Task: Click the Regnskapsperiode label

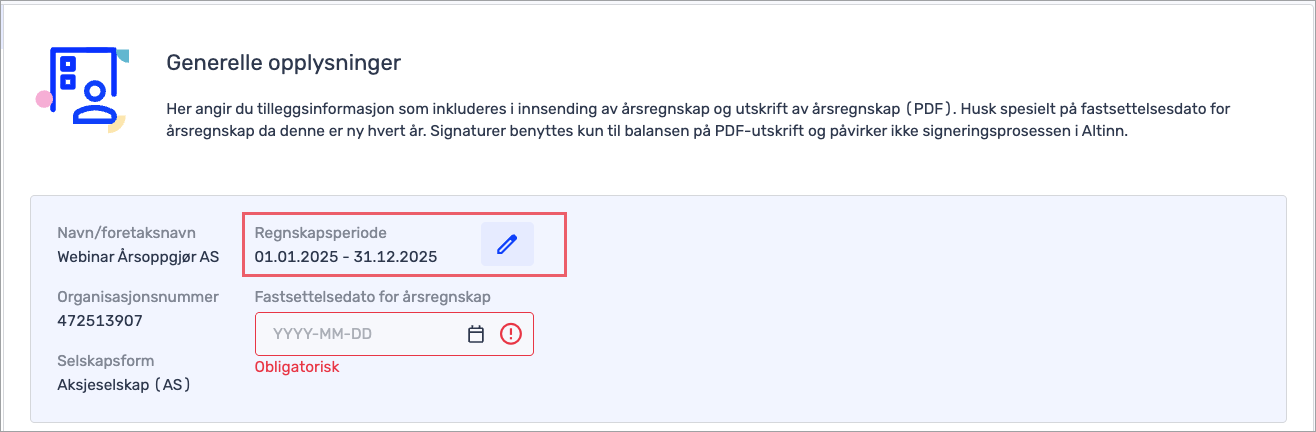Action: pos(320,233)
